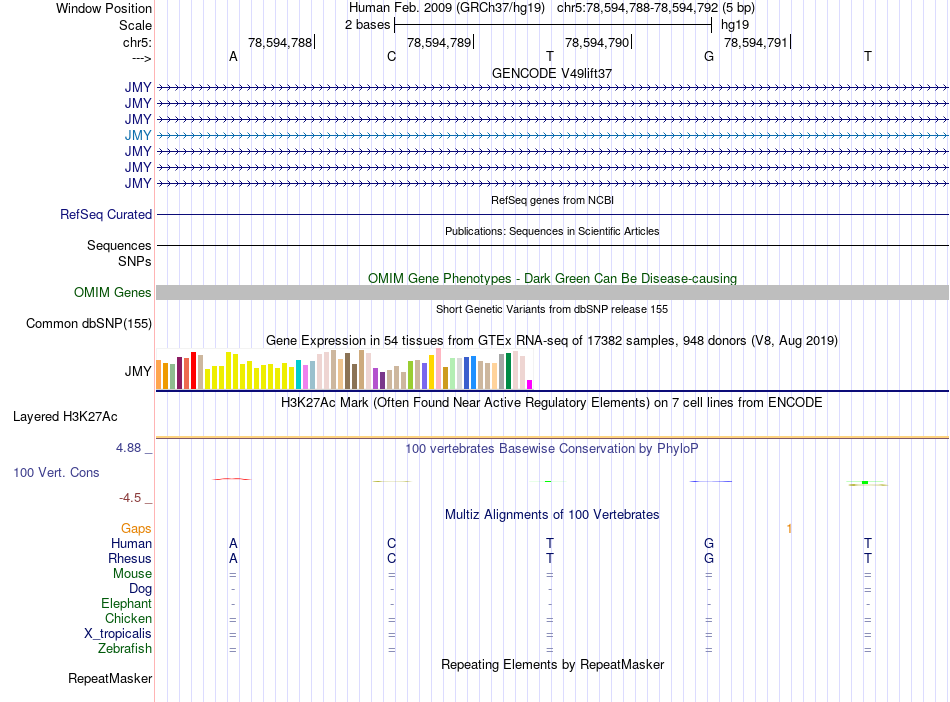Click the orange Gaps label
This screenshot has height=702, width=950.
tap(136, 529)
